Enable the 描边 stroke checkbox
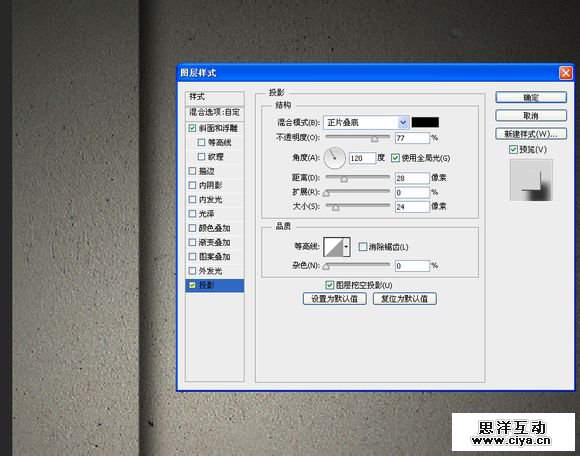 pos(192,171)
